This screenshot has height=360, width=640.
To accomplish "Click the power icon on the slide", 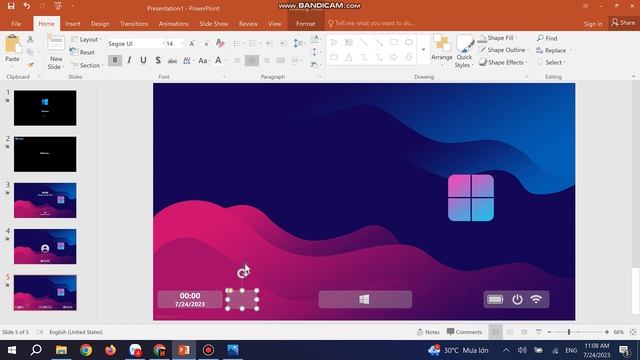I will 517,299.
